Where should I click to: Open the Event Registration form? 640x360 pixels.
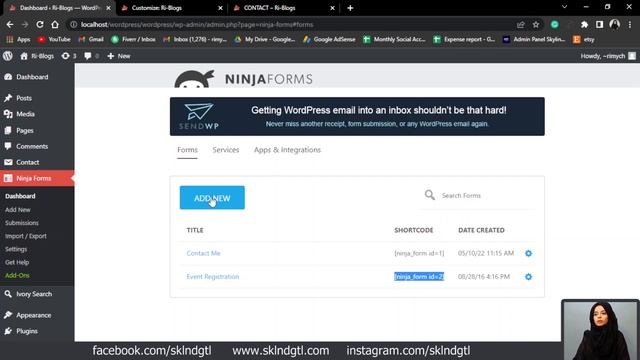(x=213, y=276)
